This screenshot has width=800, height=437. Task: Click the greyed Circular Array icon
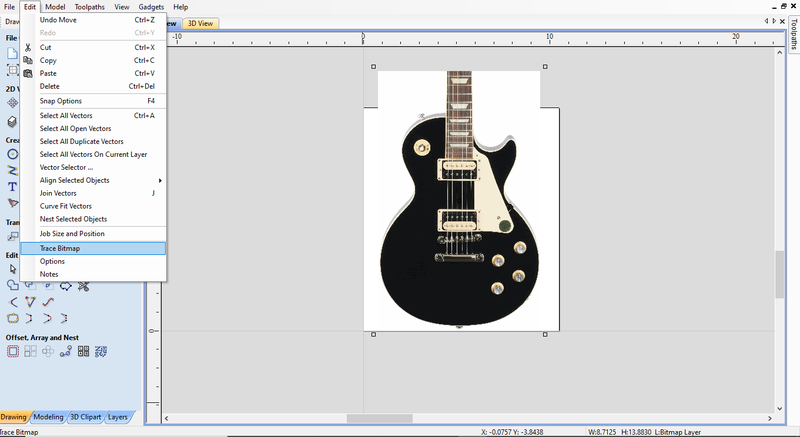click(x=48, y=351)
